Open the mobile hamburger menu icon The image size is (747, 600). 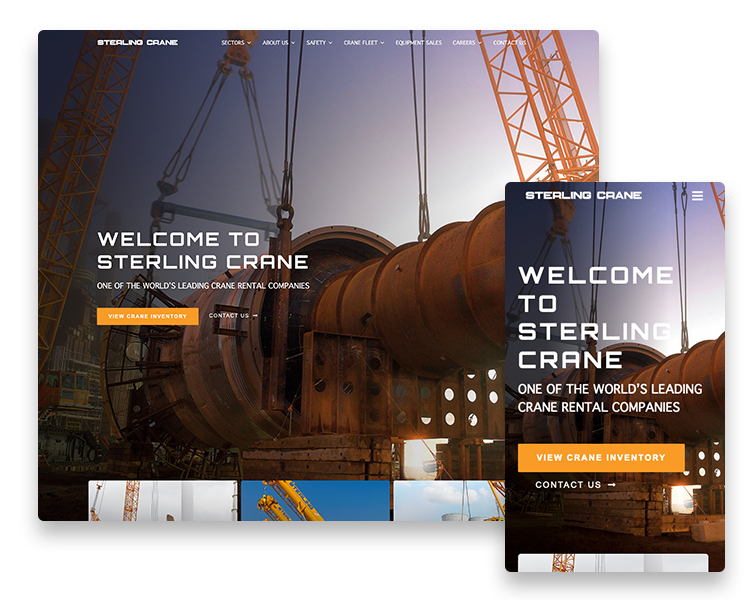coord(697,196)
